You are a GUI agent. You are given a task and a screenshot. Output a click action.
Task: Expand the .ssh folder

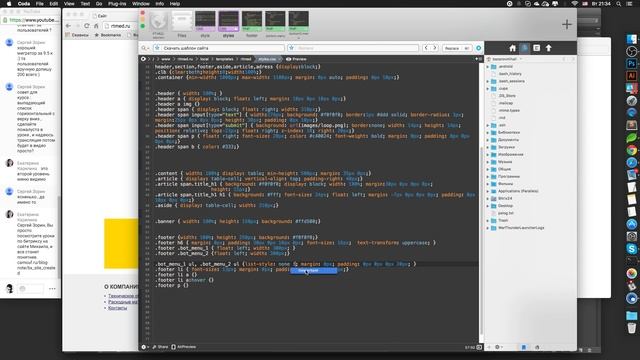[488, 125]
